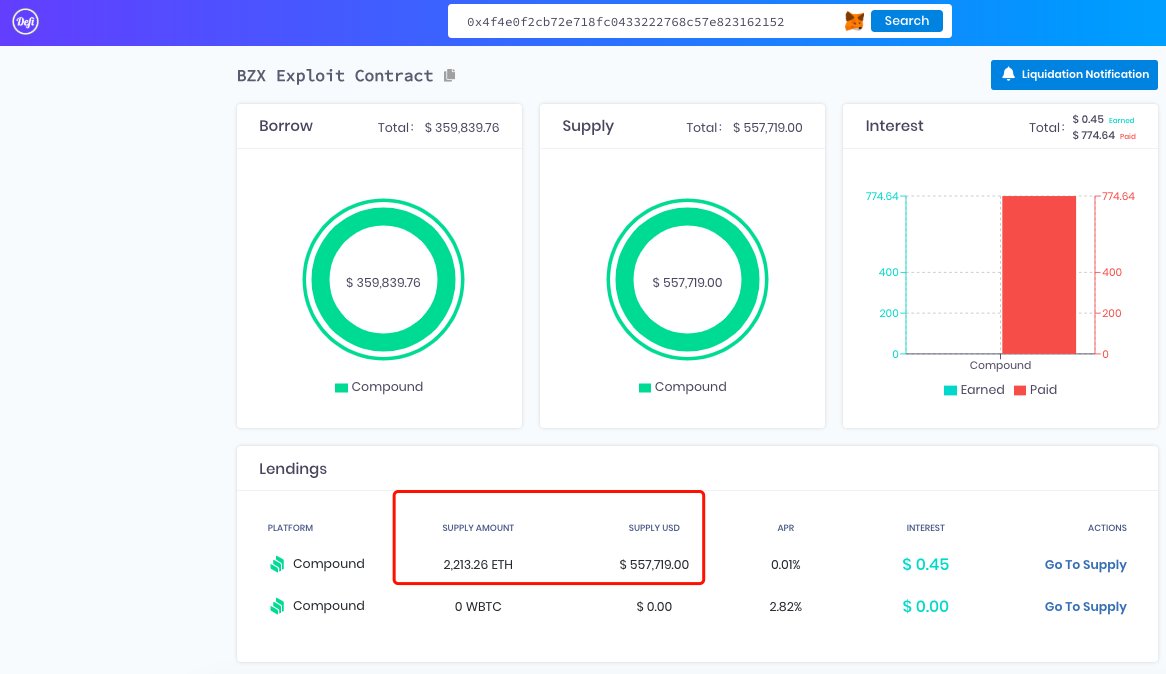Click the $ 0.00 interest value in Lendings
This screenshot has height=674, width=1166.
coord(926,606)
